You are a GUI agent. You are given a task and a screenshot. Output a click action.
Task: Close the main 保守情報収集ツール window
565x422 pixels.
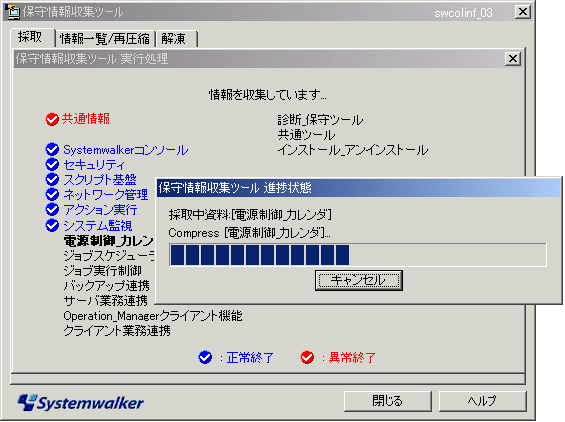tap(522, 12)
